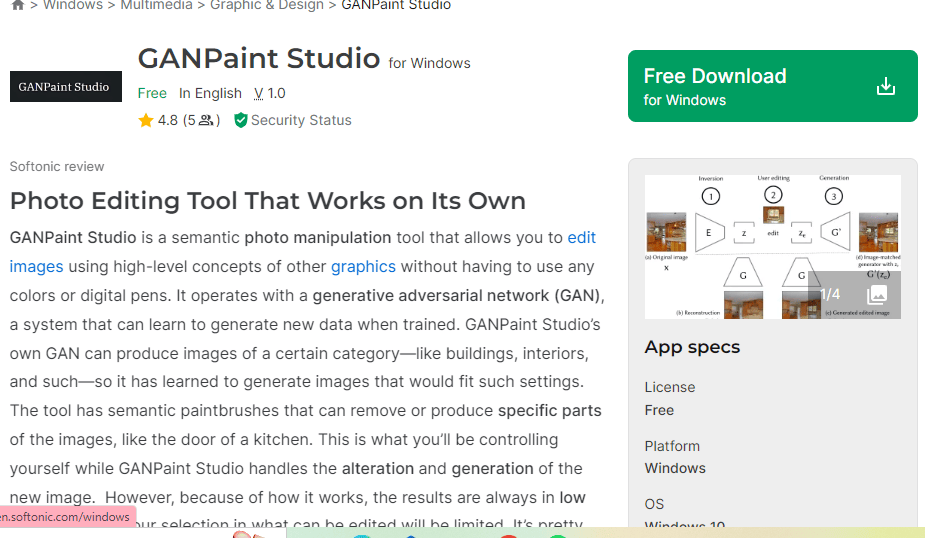Open Graphic & Design breadcrumb category
This screenshot has width=925, height=538.
(266, 6)
